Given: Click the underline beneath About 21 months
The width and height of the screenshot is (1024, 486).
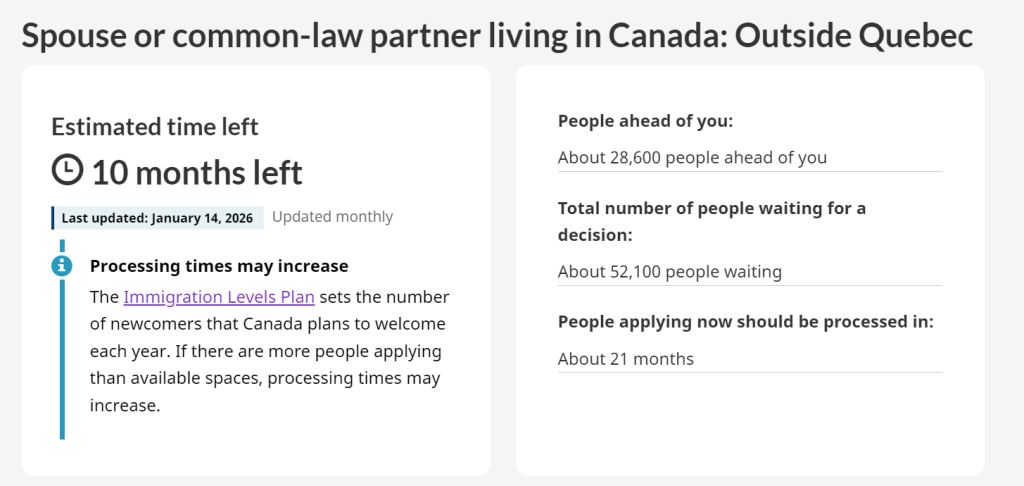Looking at the screenshot, I should click(750, 372).
